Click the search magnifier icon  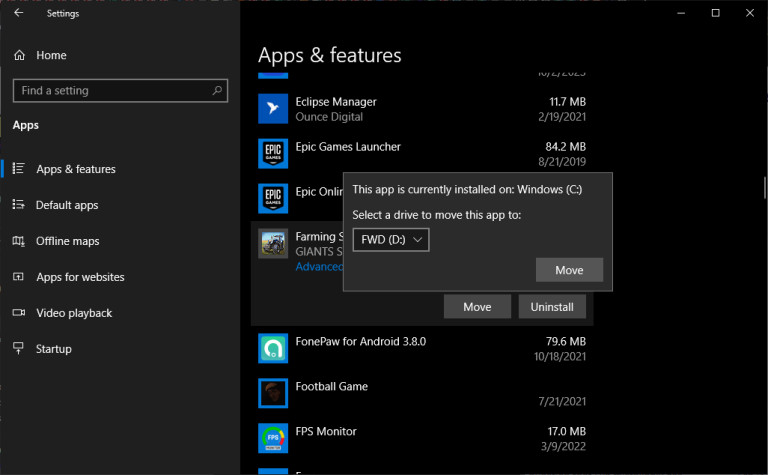point(217,91)
